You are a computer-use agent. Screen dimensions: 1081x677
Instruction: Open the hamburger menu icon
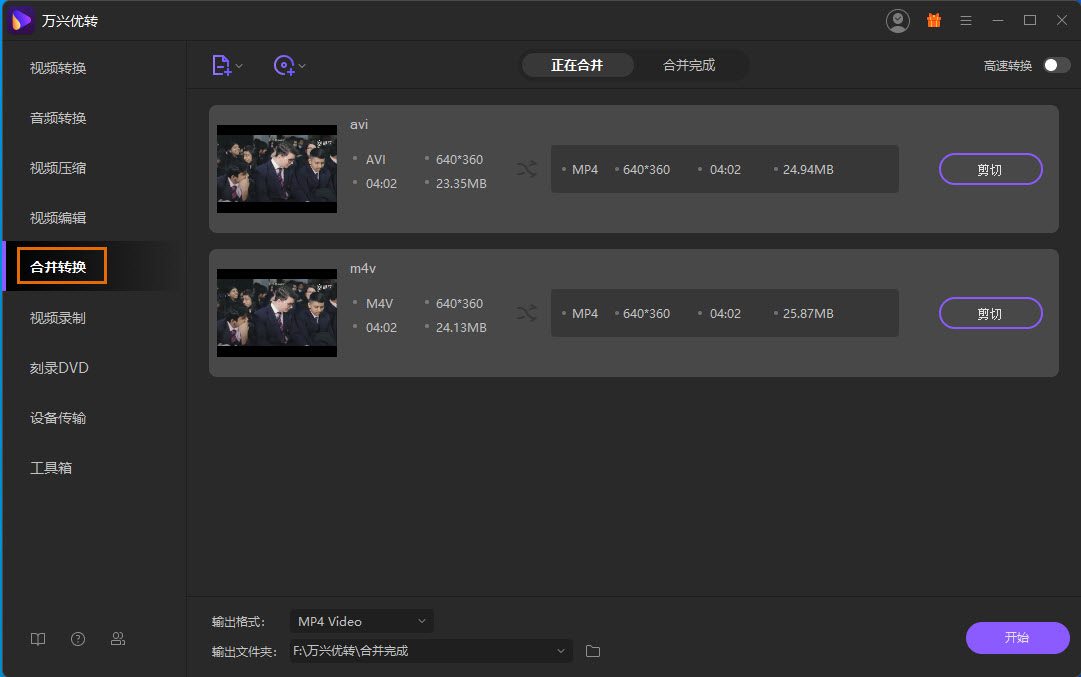966,20
